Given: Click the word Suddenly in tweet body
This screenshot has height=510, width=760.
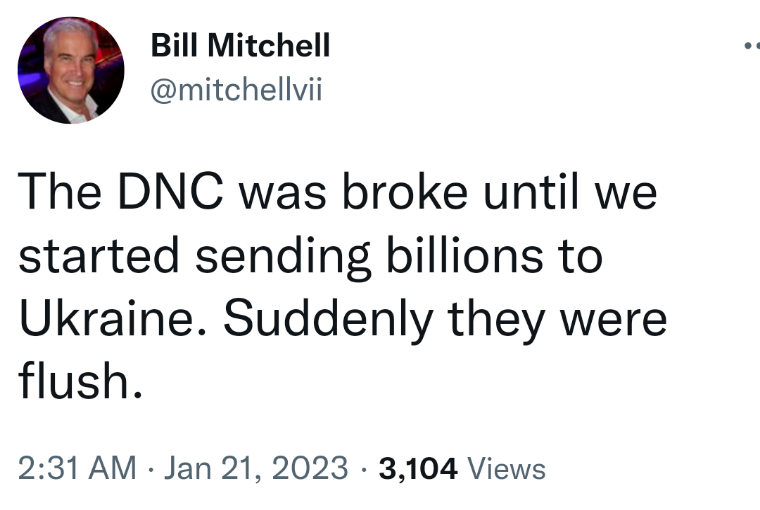Looking at the screenshot, I should tap(328, 321).
